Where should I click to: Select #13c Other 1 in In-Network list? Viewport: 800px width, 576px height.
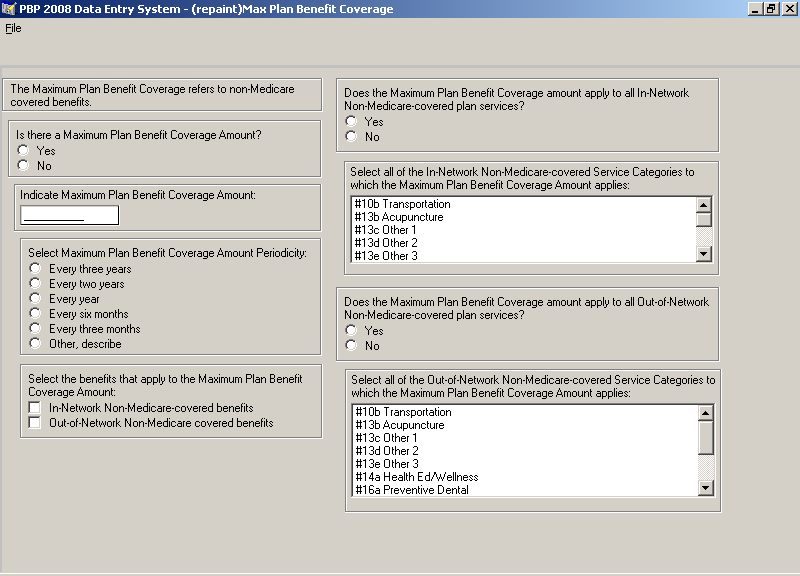pyautogui.click(x=524, y=230)
